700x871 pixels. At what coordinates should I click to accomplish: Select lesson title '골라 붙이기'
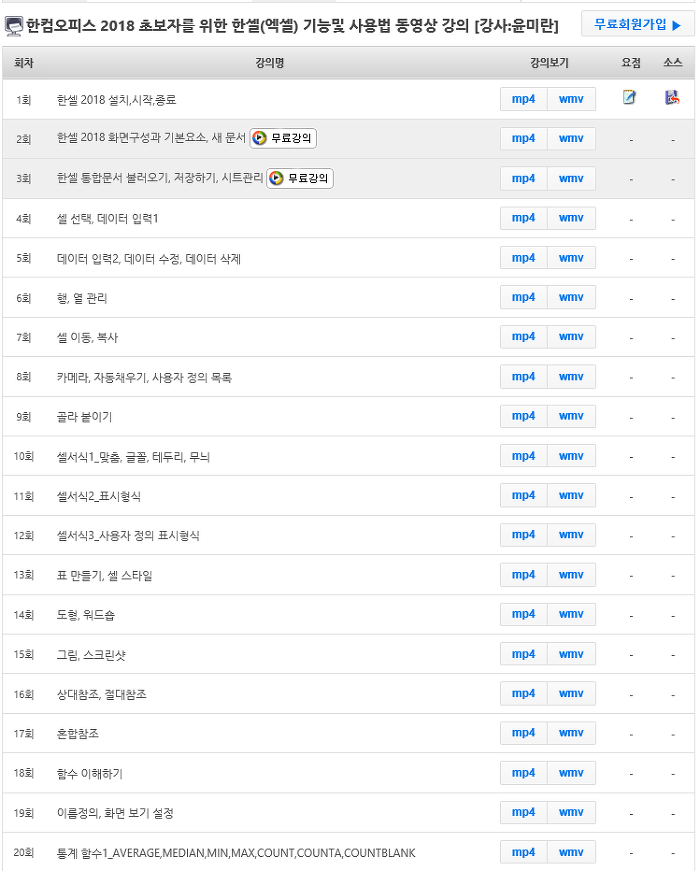(84, 417)
